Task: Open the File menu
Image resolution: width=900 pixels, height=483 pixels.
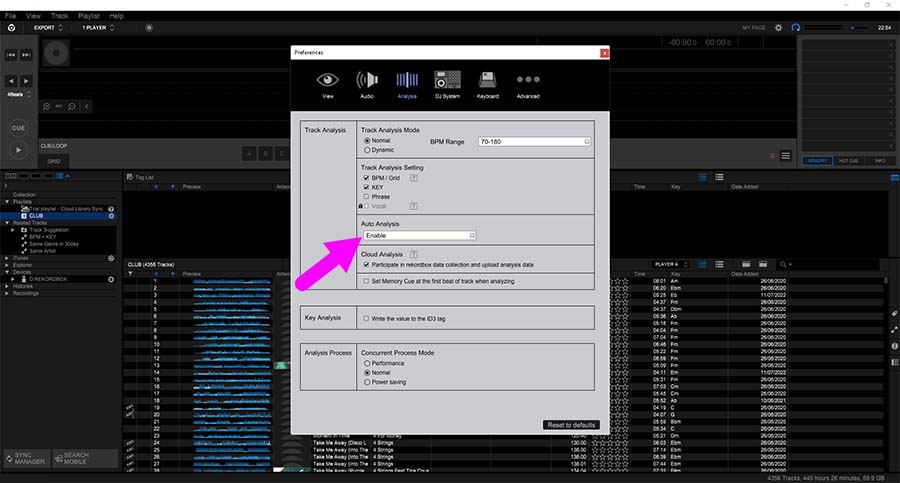Action: [x=10, y=16]
